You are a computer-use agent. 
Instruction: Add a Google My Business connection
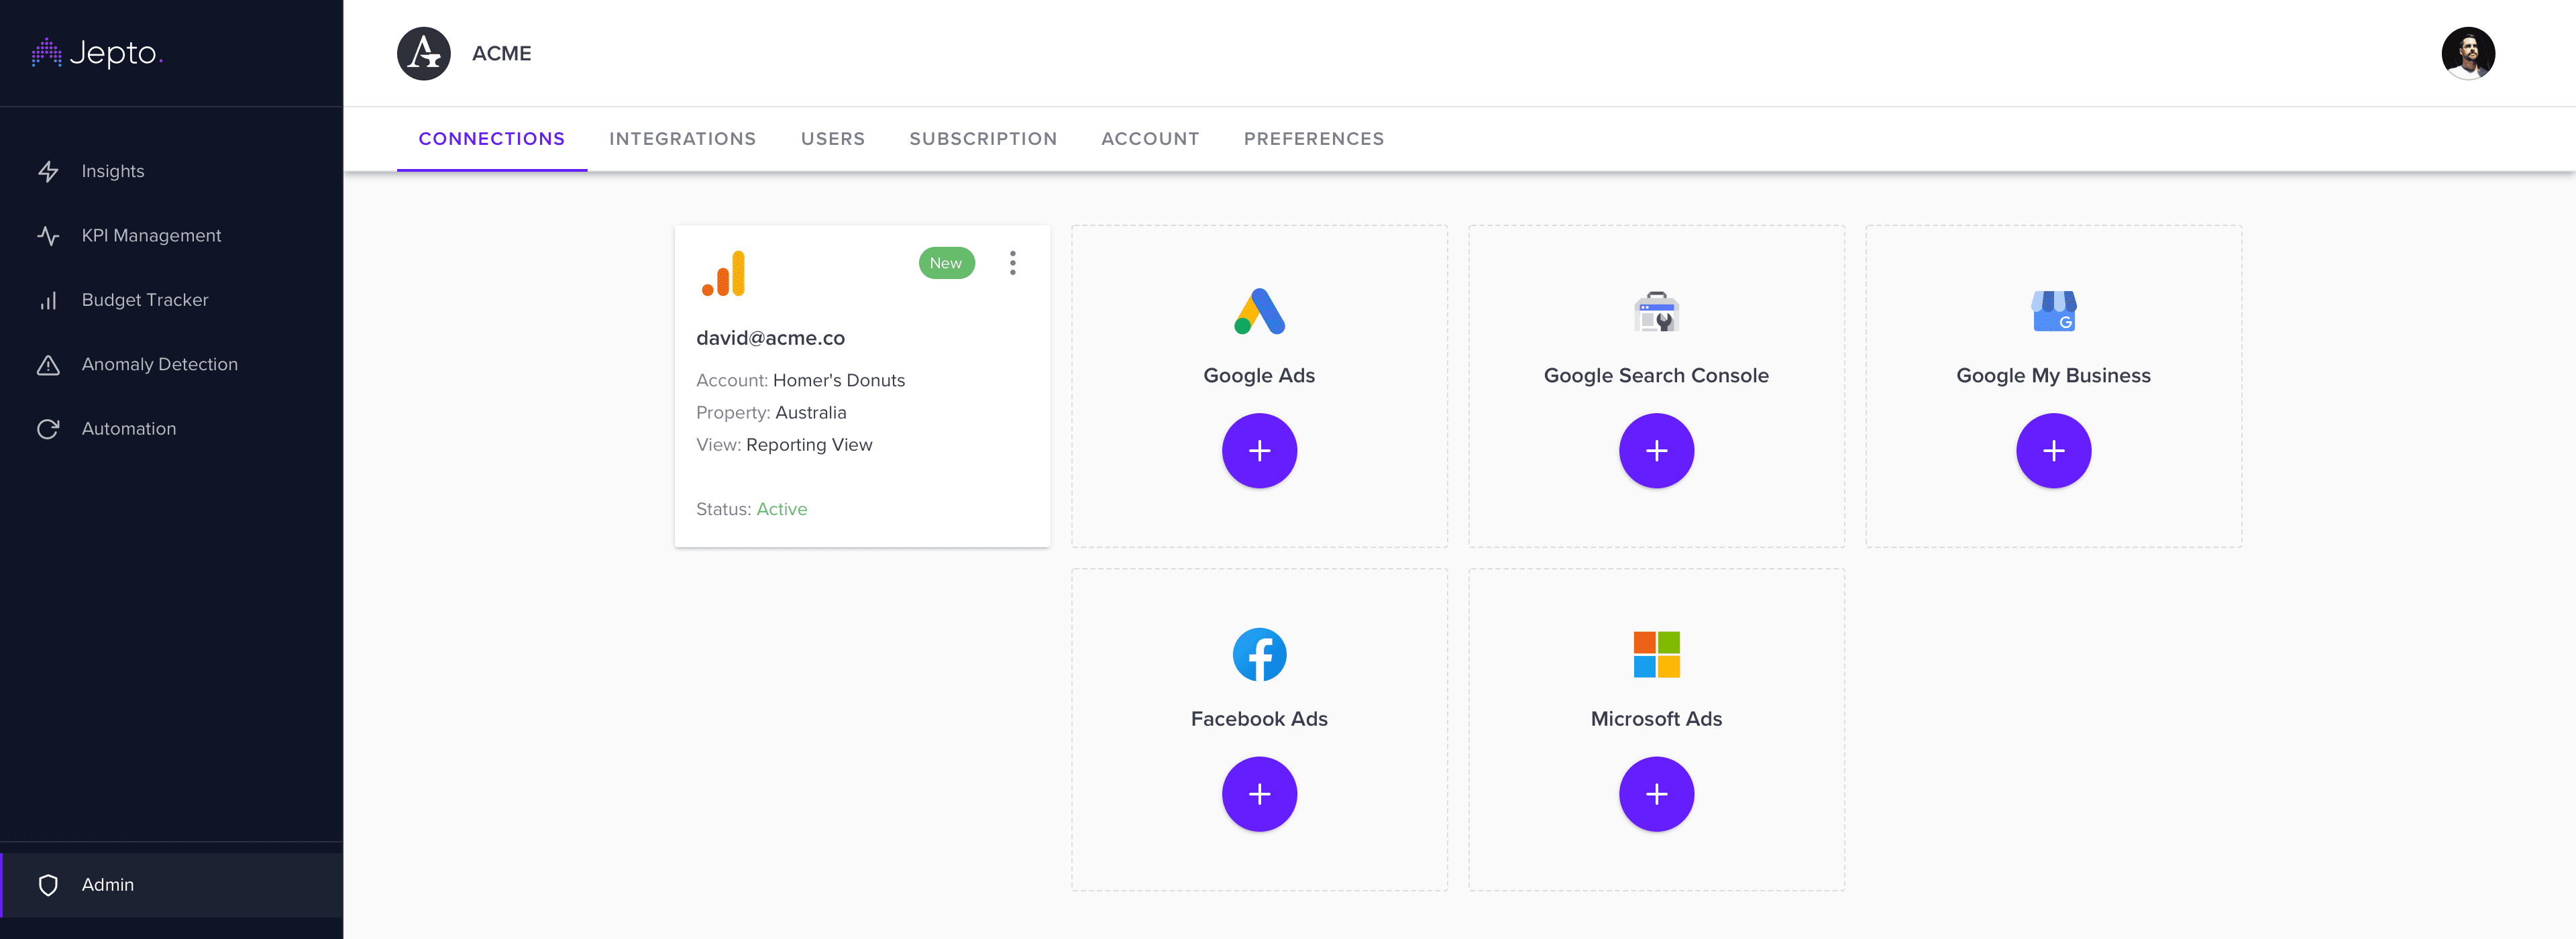2053,451
